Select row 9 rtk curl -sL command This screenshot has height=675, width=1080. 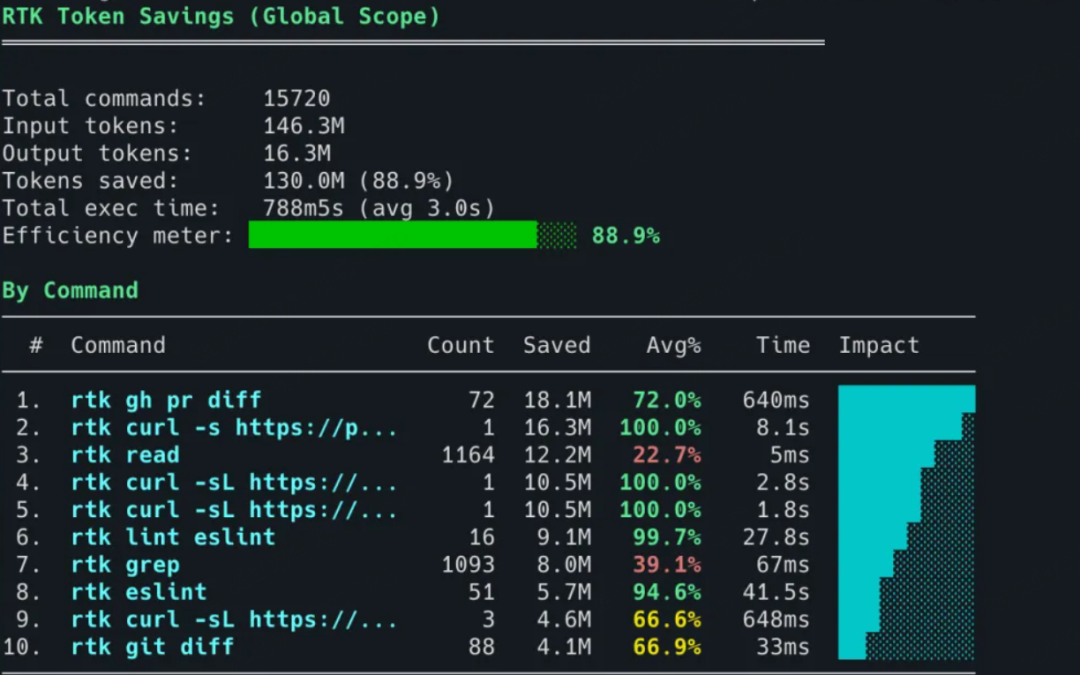[234, 620]
